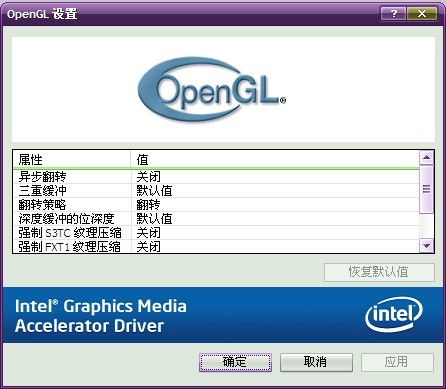This screenshot has width=446, height=389.
Task: Click the 恢复默认值 button
Action: pyautogui.click(x=379, y=272)
